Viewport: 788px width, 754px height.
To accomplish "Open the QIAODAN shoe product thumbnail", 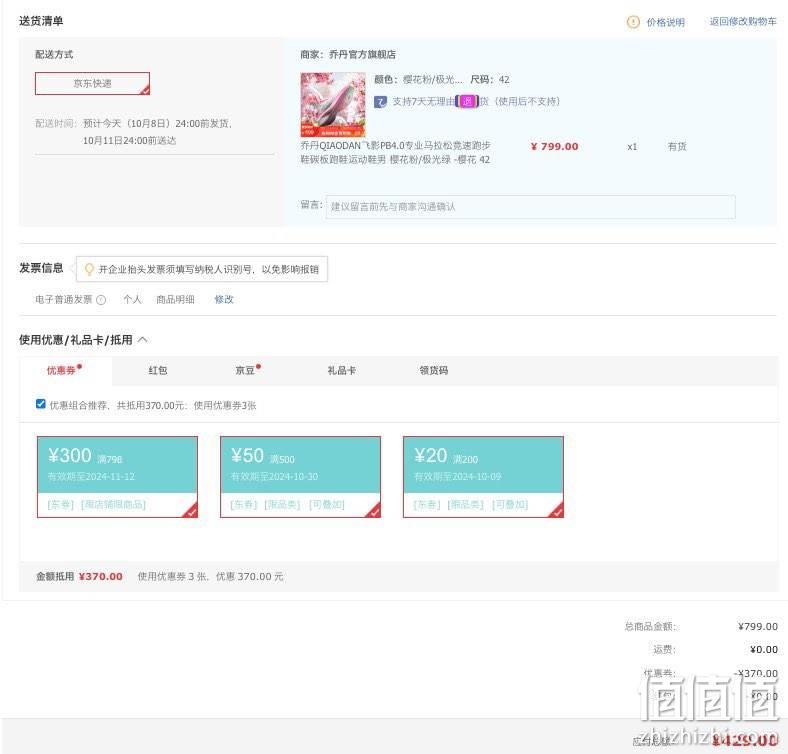I will tap(333, 105).
